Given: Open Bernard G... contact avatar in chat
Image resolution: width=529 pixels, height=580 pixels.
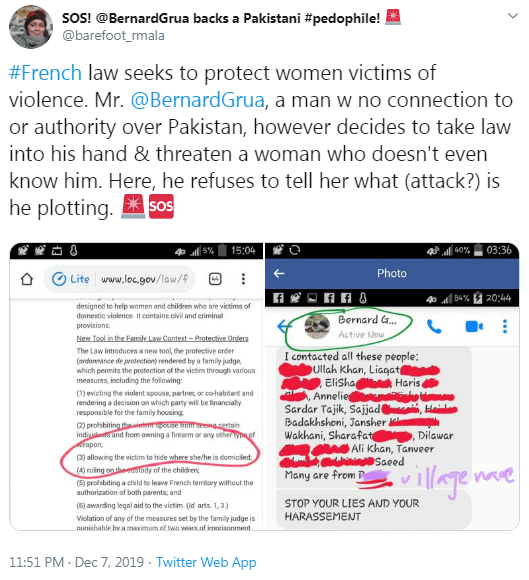Looking at the screenshot, I should click(x=317, y=327).
